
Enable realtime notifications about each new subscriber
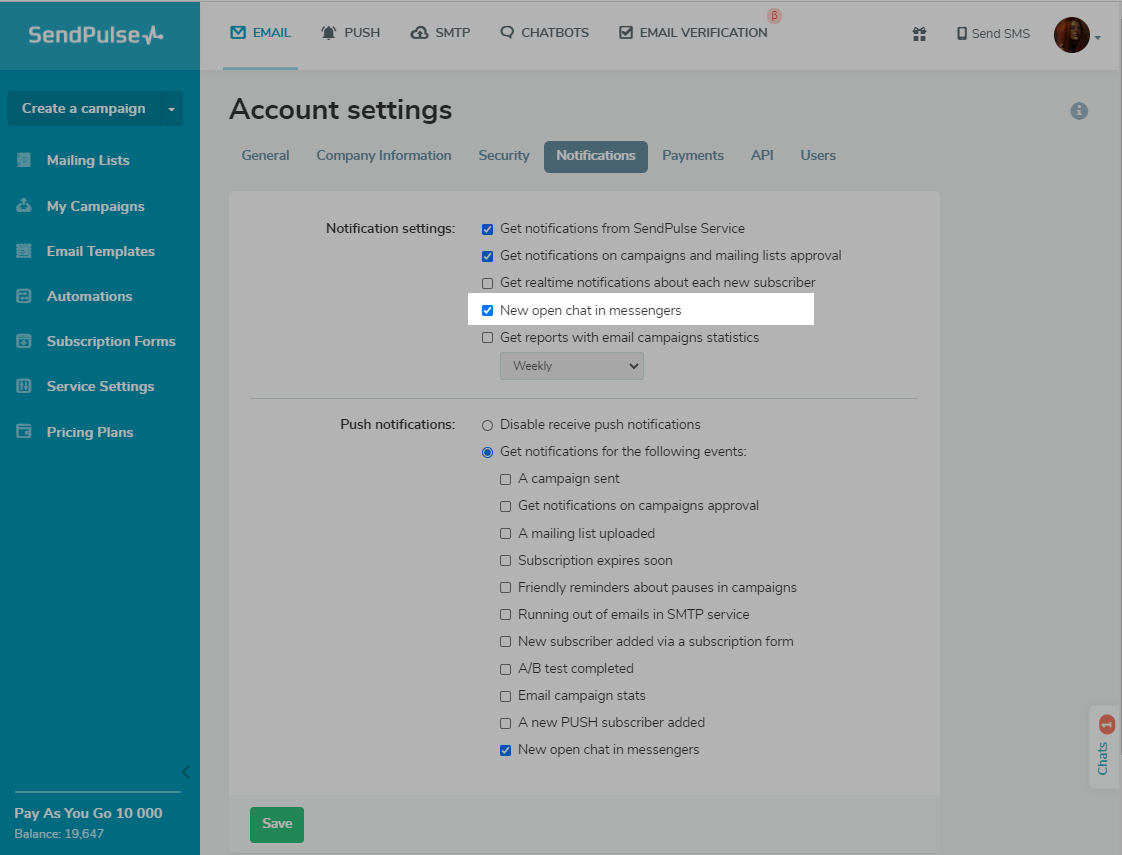tap(488, 283)
